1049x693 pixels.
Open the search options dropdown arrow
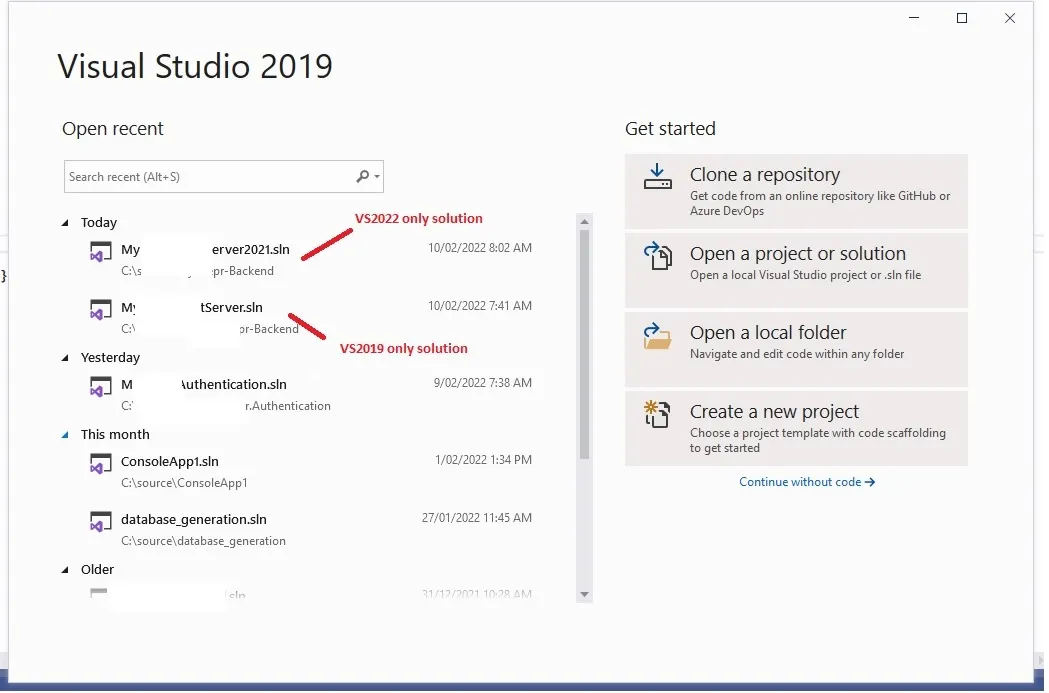click(377, 177)
